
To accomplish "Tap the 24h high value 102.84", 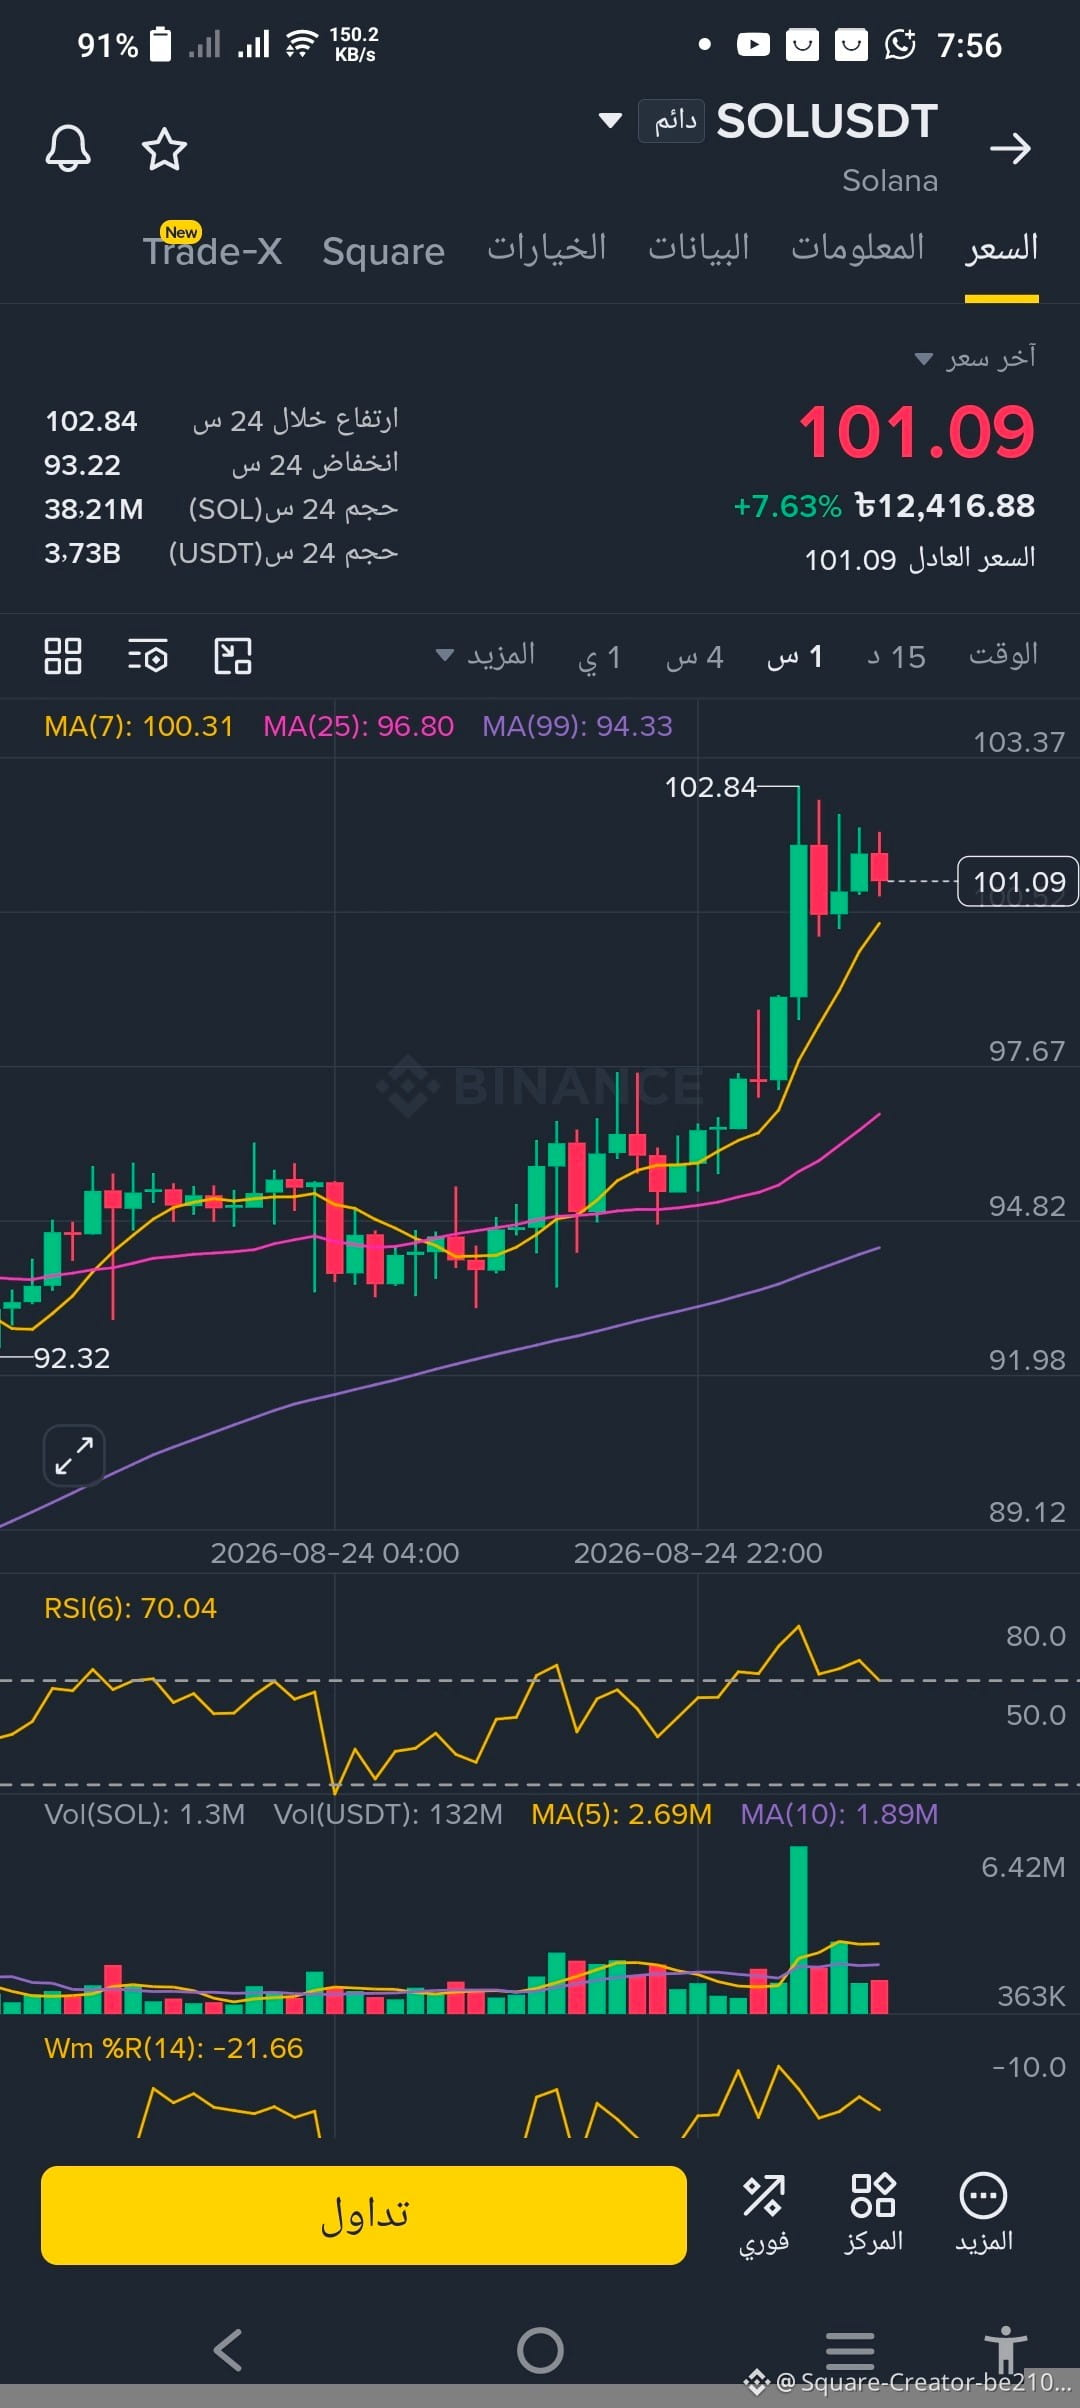I will click(91, 421).
